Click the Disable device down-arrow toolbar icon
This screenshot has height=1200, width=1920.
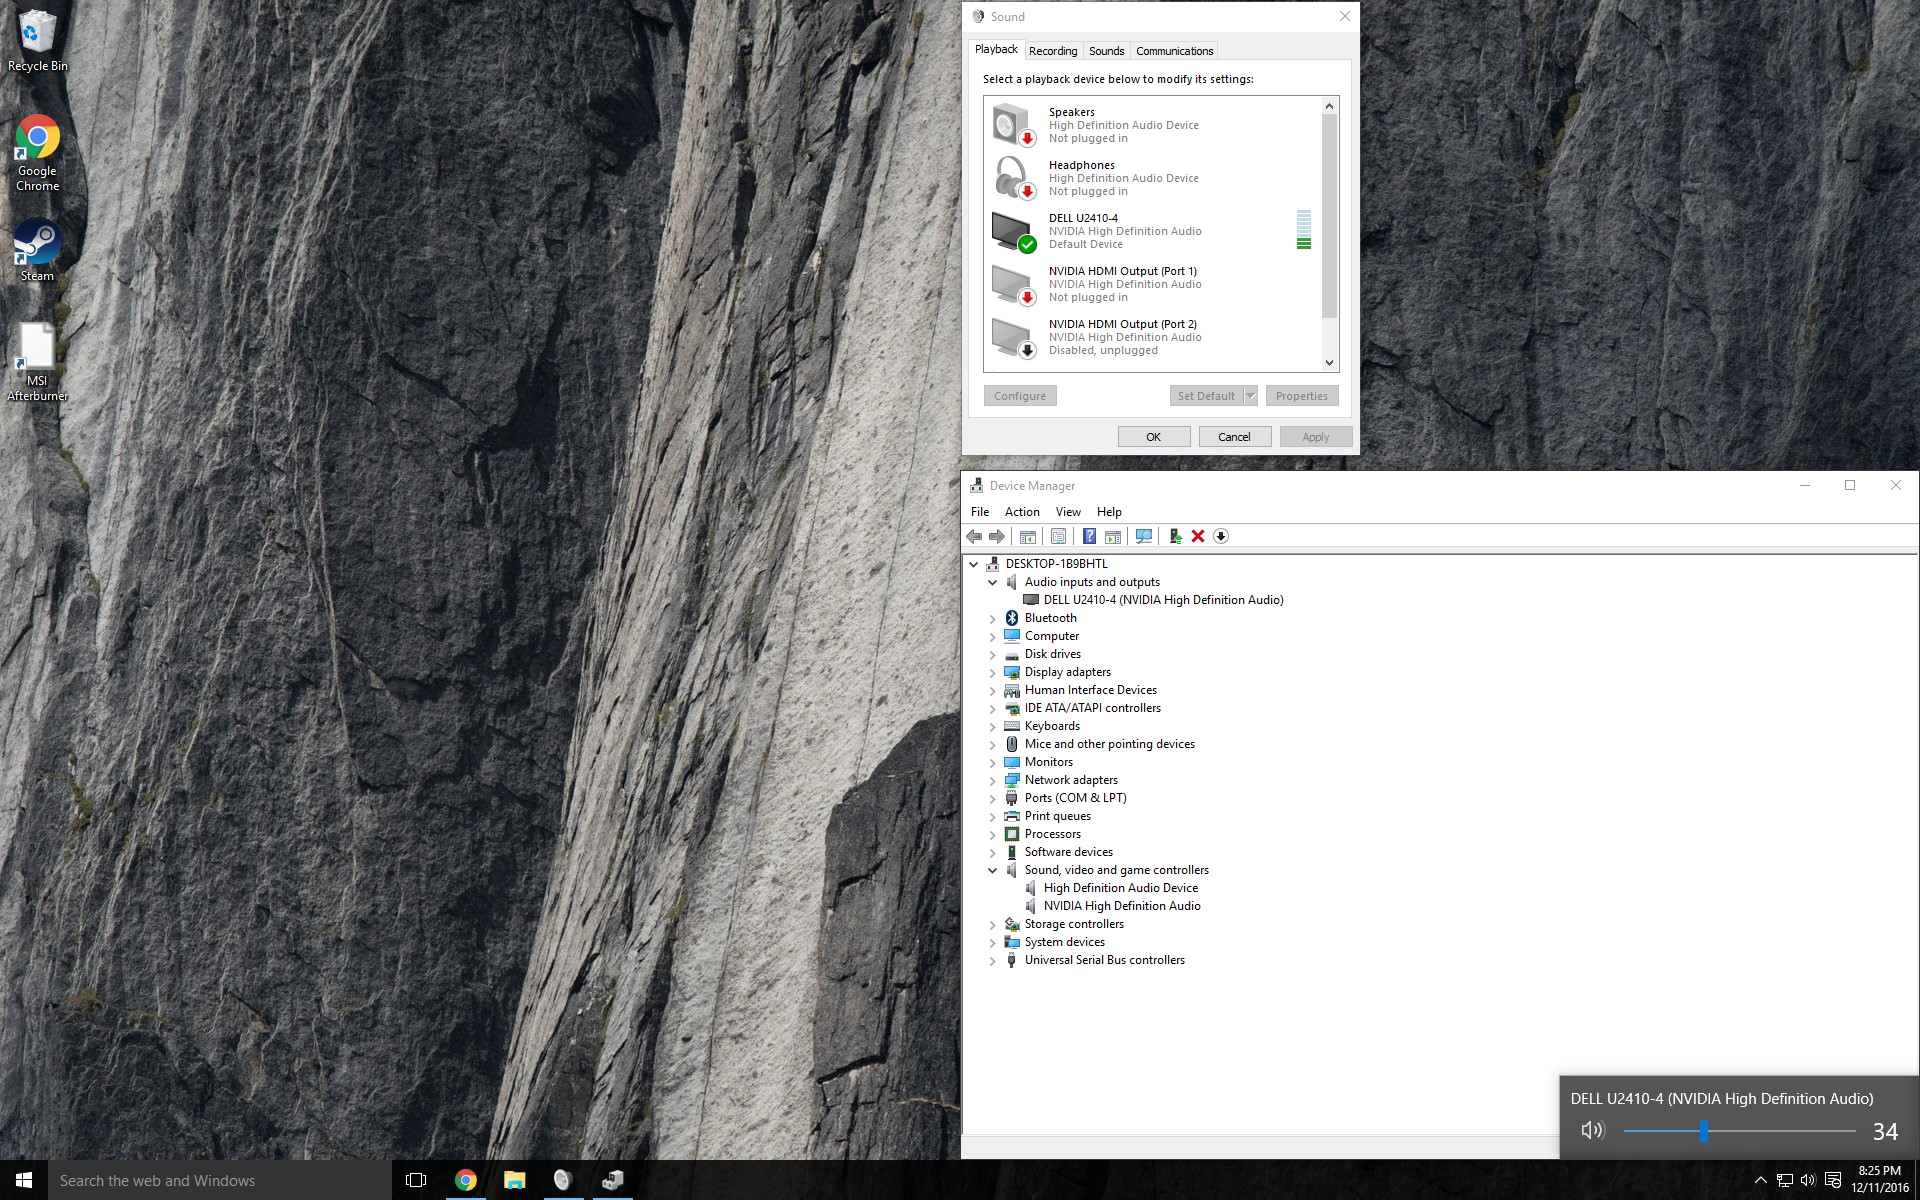tap(1221, 536)
